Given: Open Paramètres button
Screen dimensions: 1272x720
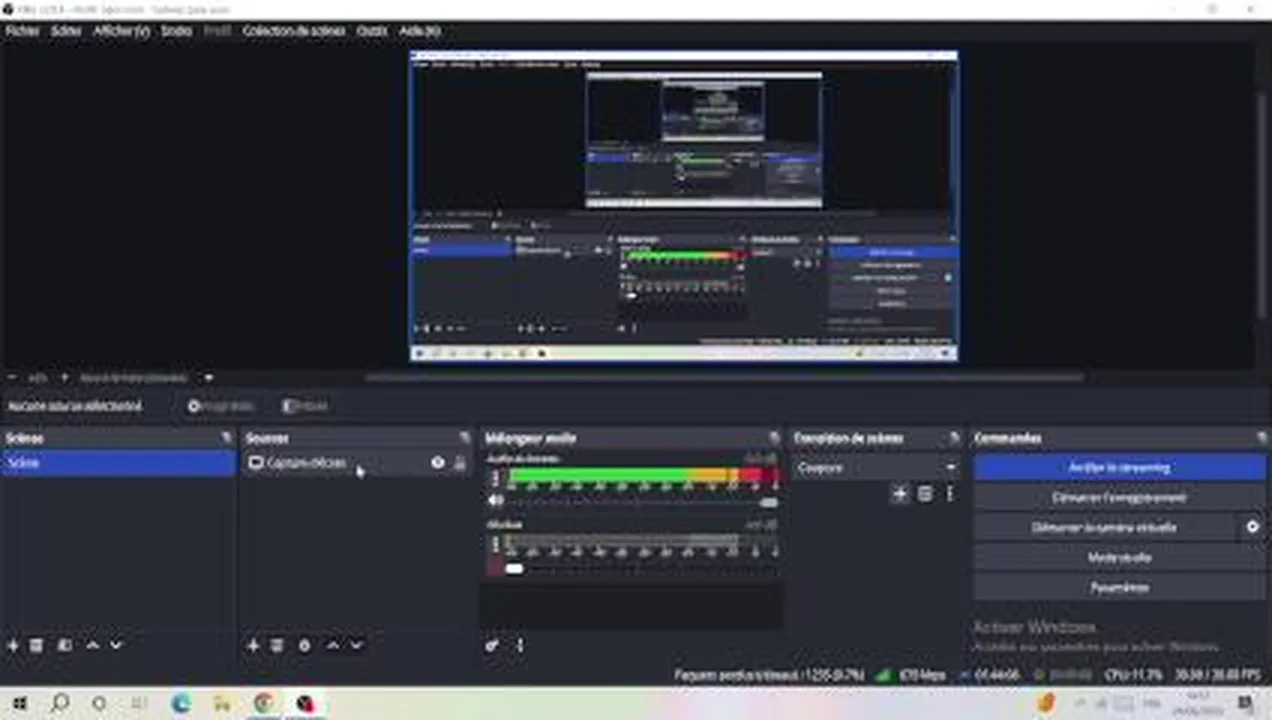Looking at the screenshot, I should (1119, 587).
